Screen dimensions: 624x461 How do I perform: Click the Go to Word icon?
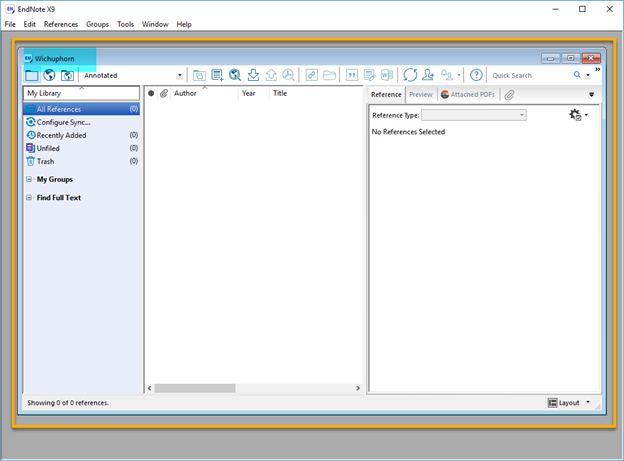(x=386, y=75)
